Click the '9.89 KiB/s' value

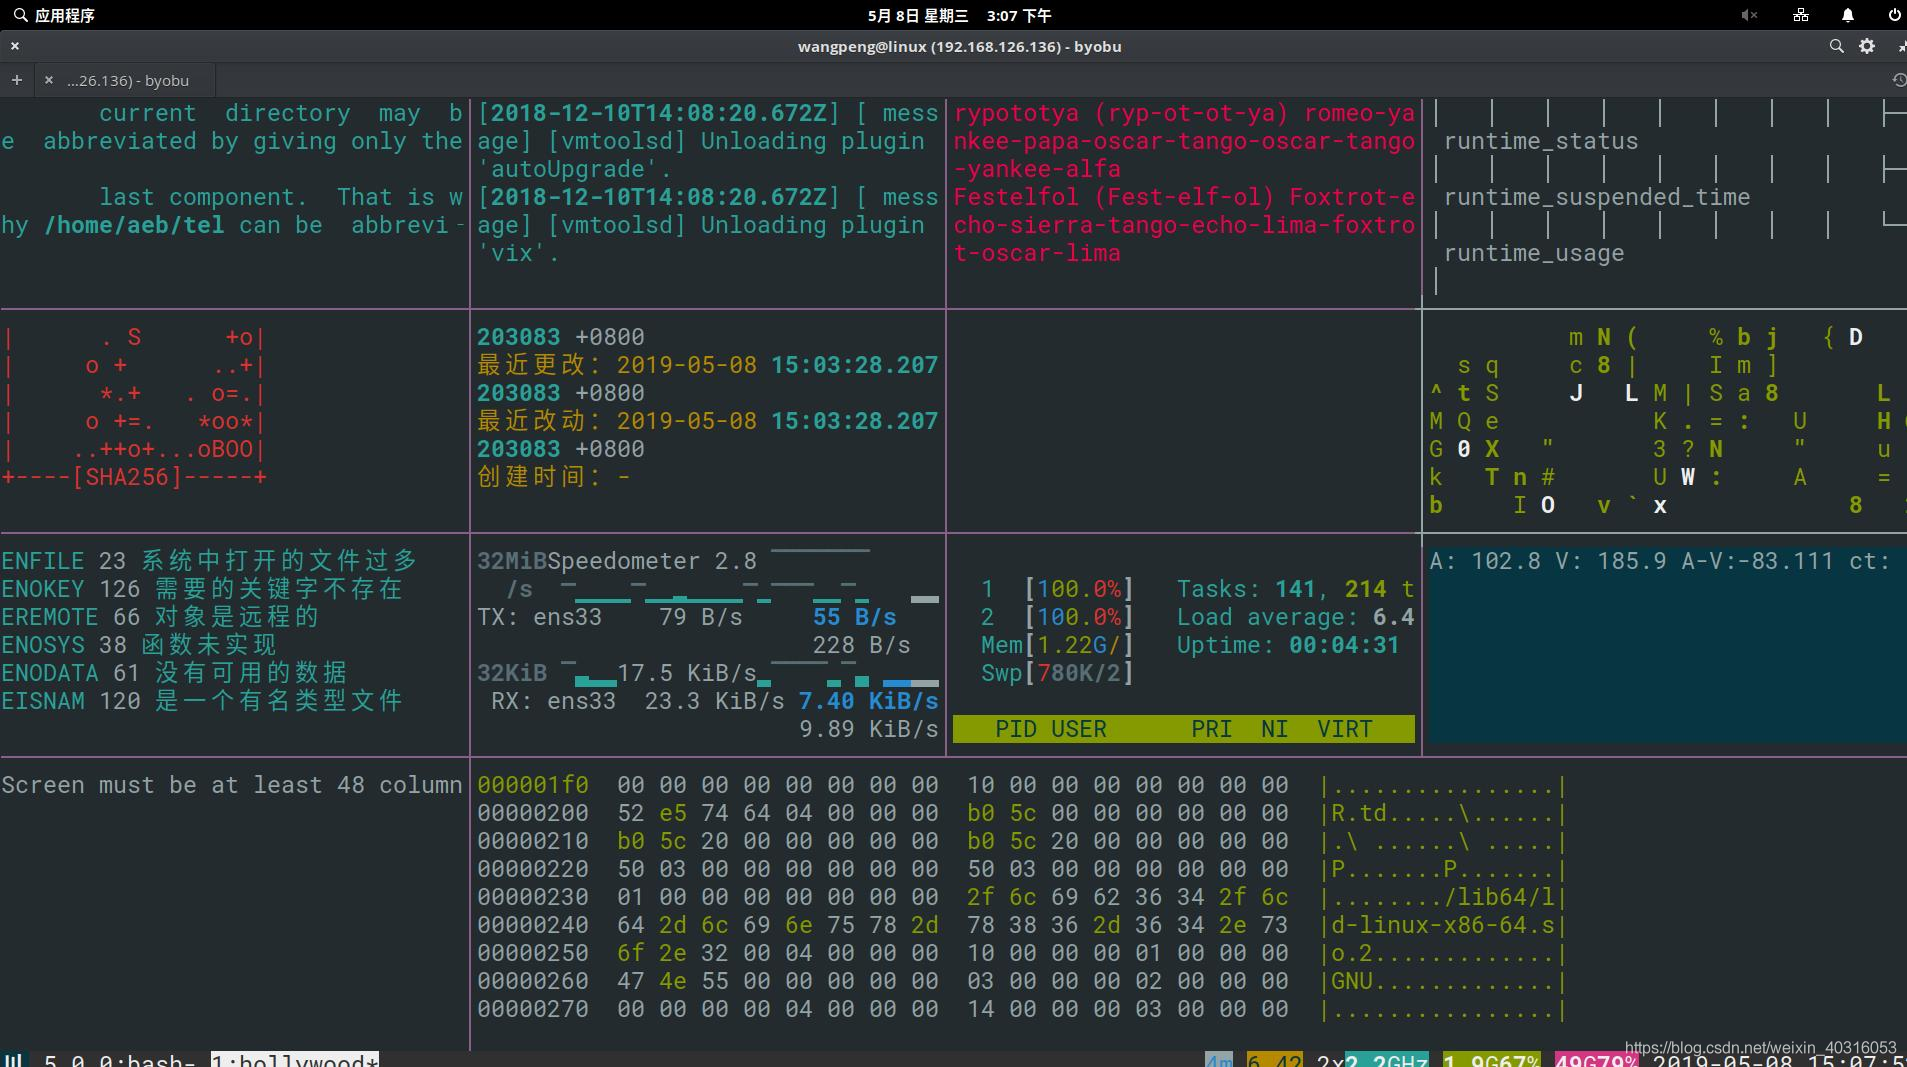pos(869,729)
